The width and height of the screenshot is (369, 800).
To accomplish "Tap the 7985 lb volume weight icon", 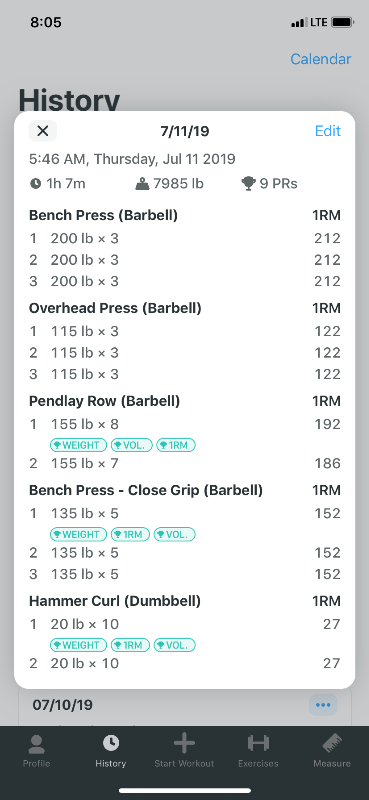I will coord(142,184).
